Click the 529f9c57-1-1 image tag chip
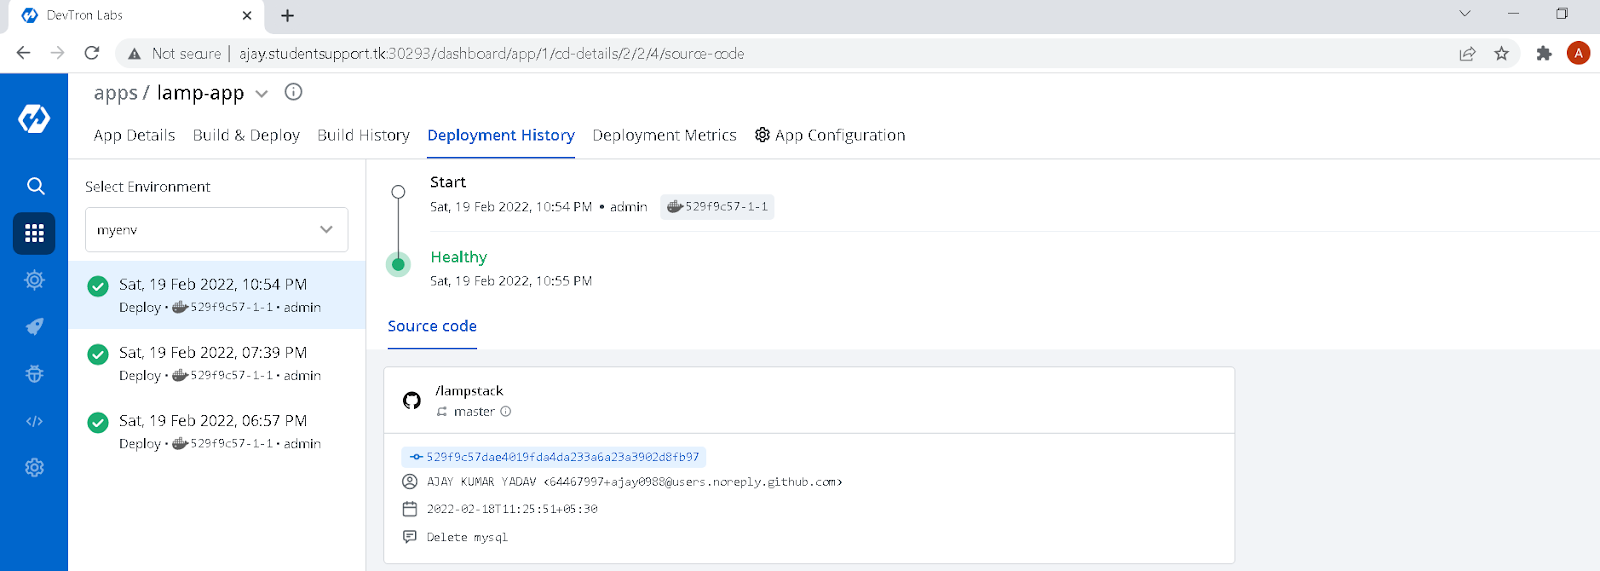The height and width of the screenshot is (571, 1600). click(717, 207)
